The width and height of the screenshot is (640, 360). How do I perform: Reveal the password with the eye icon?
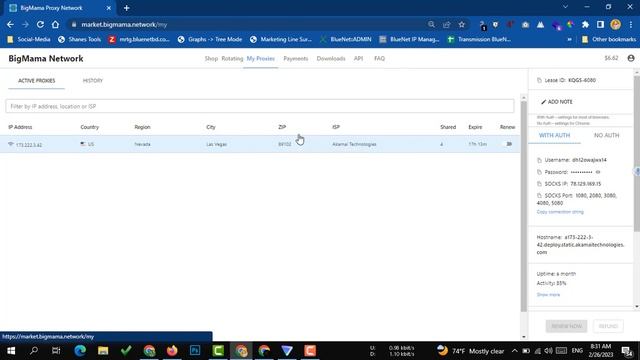598,172
